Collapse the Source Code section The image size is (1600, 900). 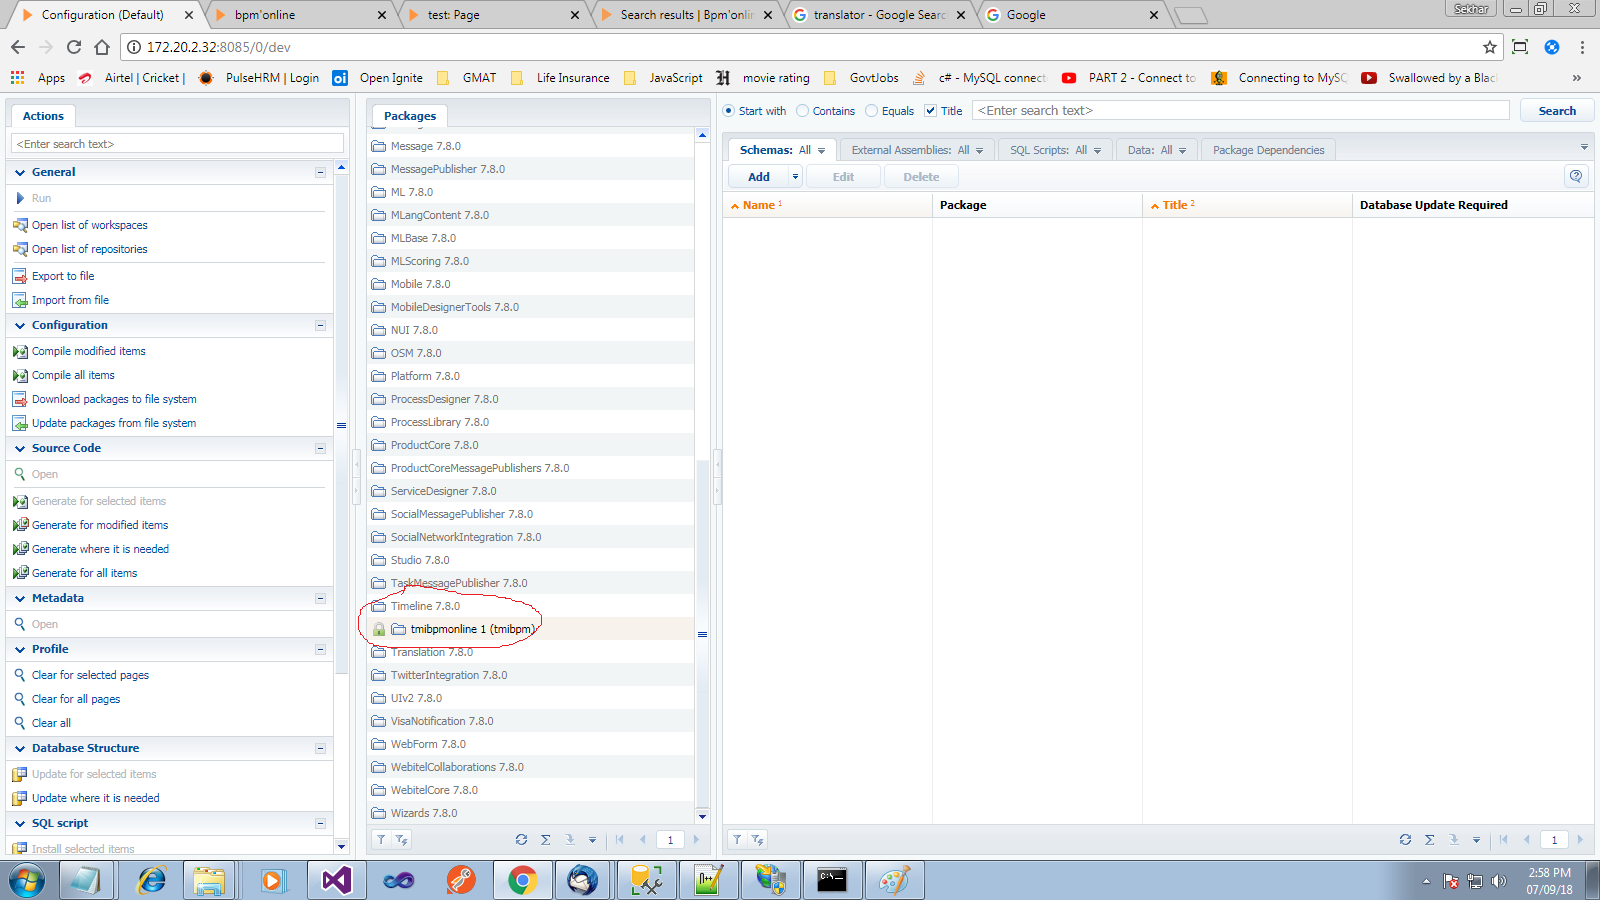(x=321, y=448)
